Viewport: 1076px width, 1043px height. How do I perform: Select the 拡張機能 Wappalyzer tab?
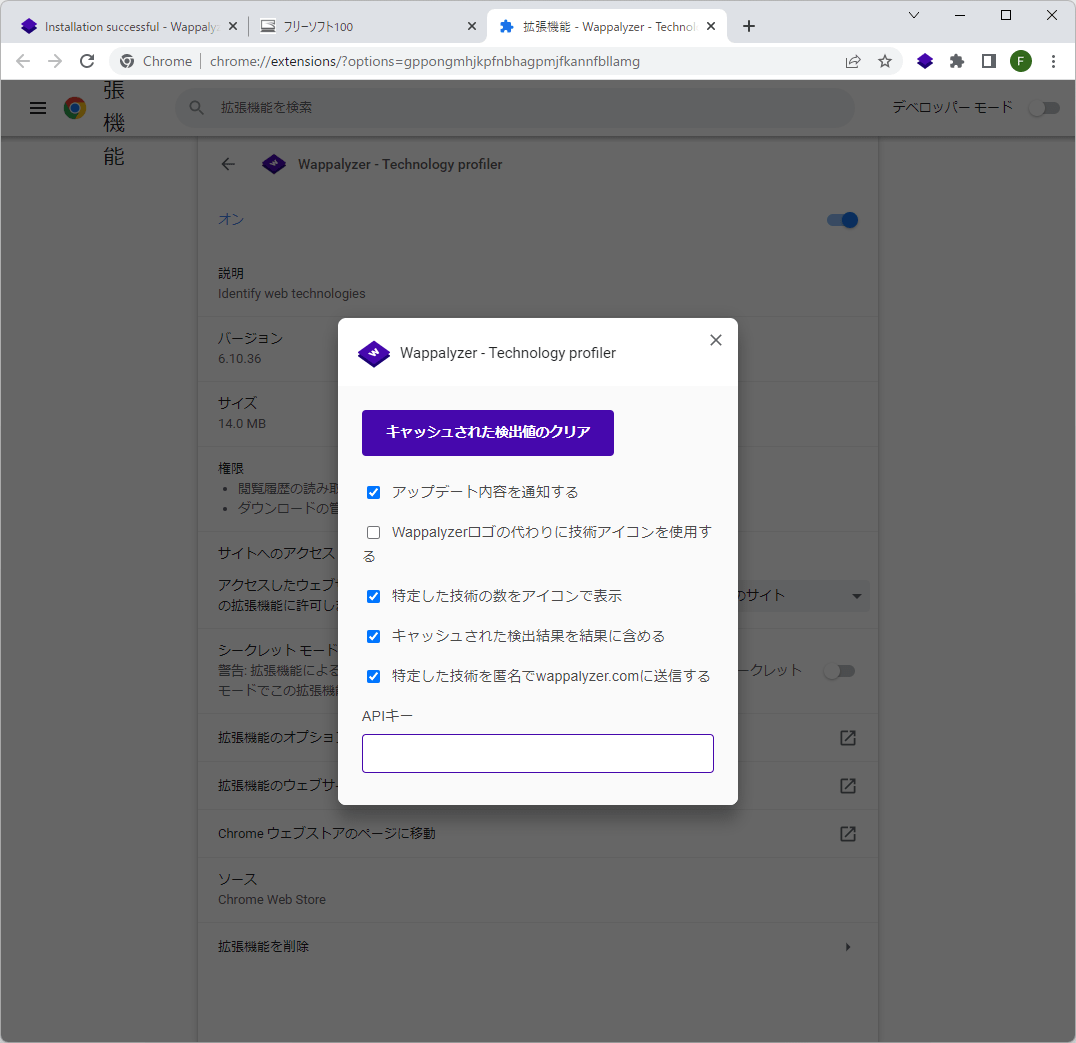point(607,26)
